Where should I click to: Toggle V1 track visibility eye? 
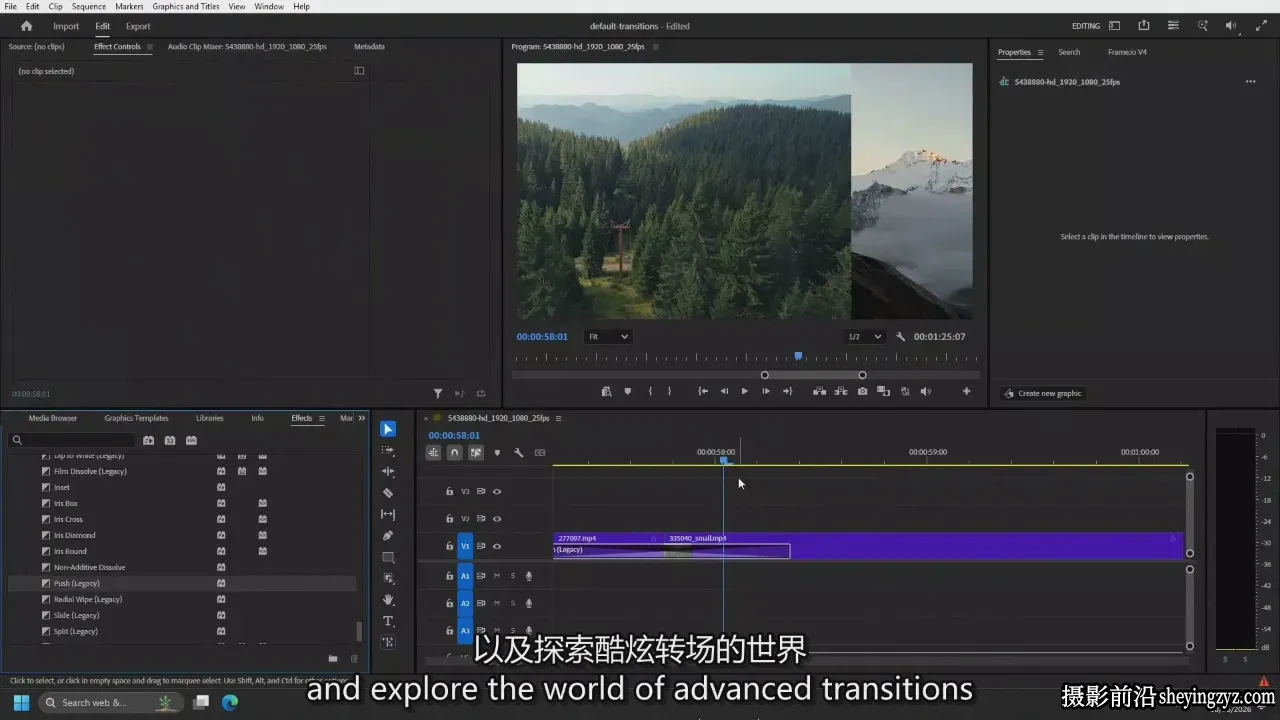coord(497,546)
